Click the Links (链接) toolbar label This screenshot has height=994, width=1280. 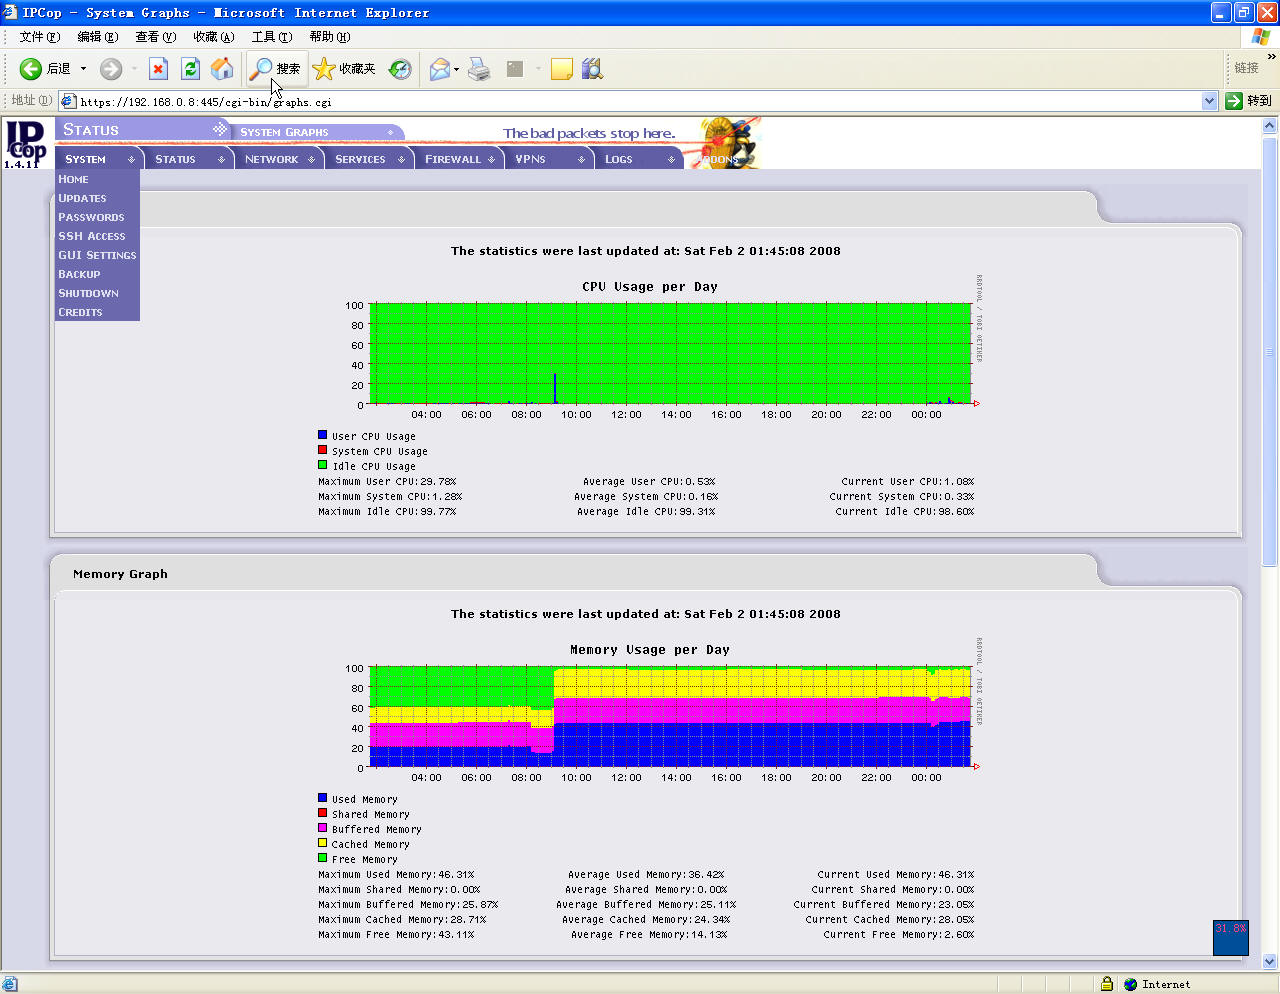[x=1246, y=68]
